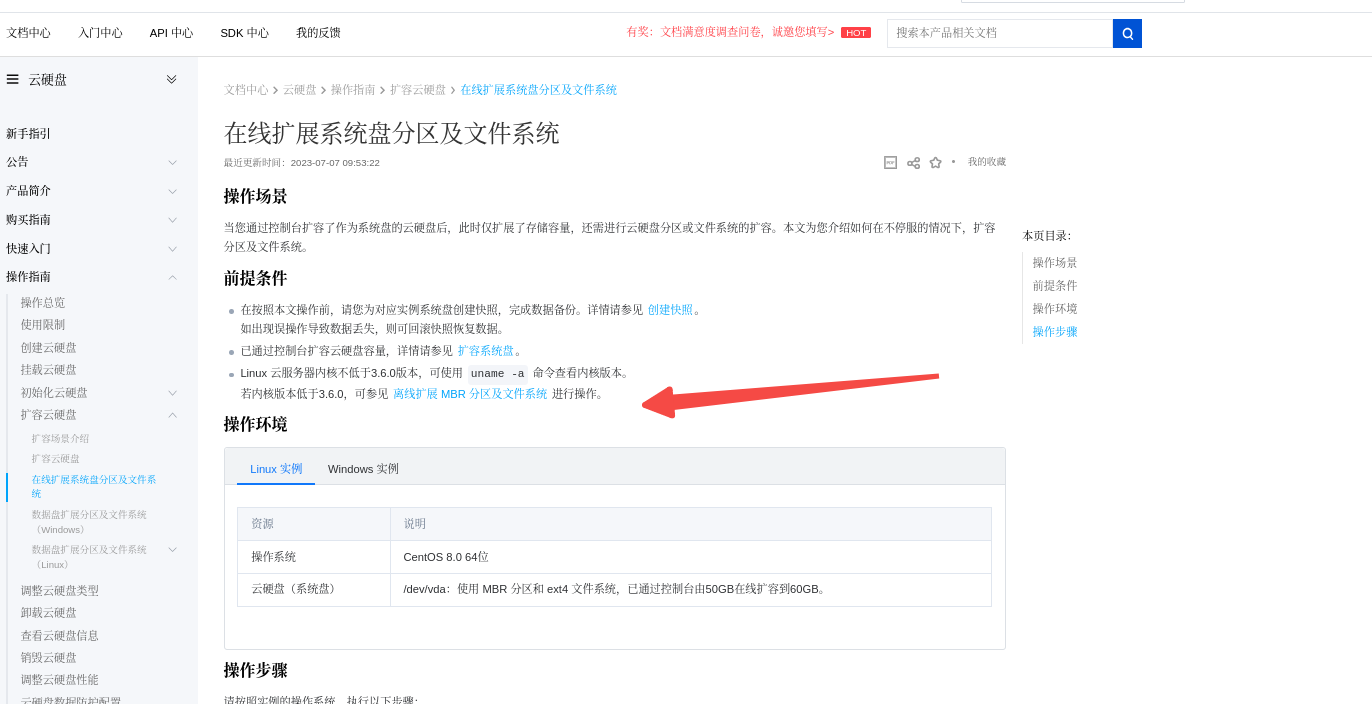Open the SDK 中心 top menu
The height and width of the screenshot is (704, 1372).
244,33
